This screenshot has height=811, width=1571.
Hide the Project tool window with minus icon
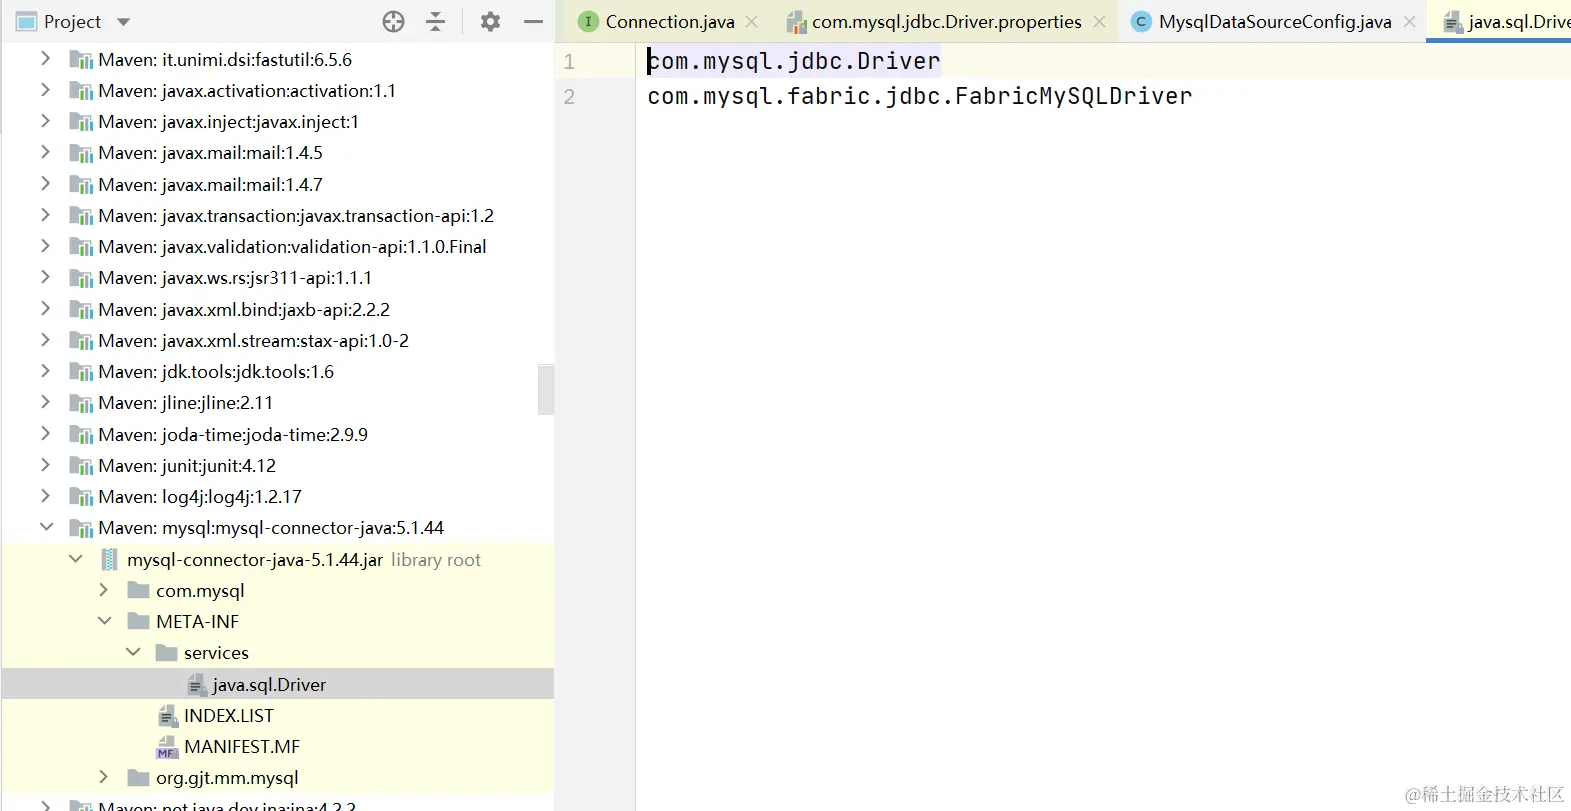pyautogui.click(x=534, y=21)
